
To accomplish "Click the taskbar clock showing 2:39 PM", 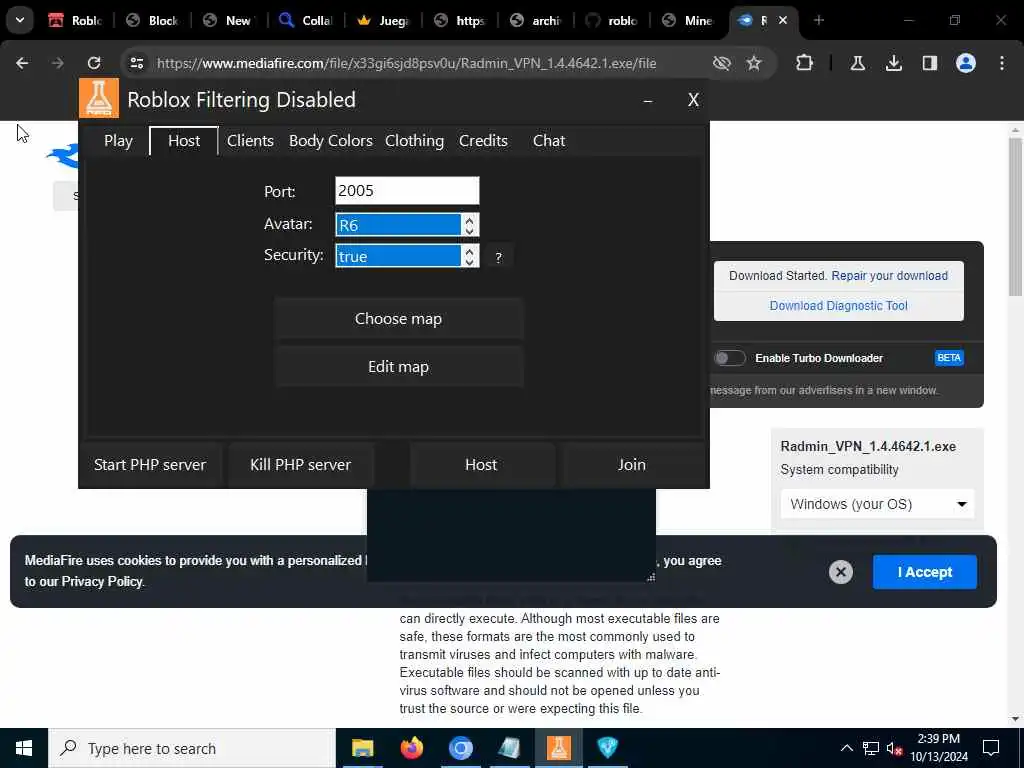I will click(938, 748).
